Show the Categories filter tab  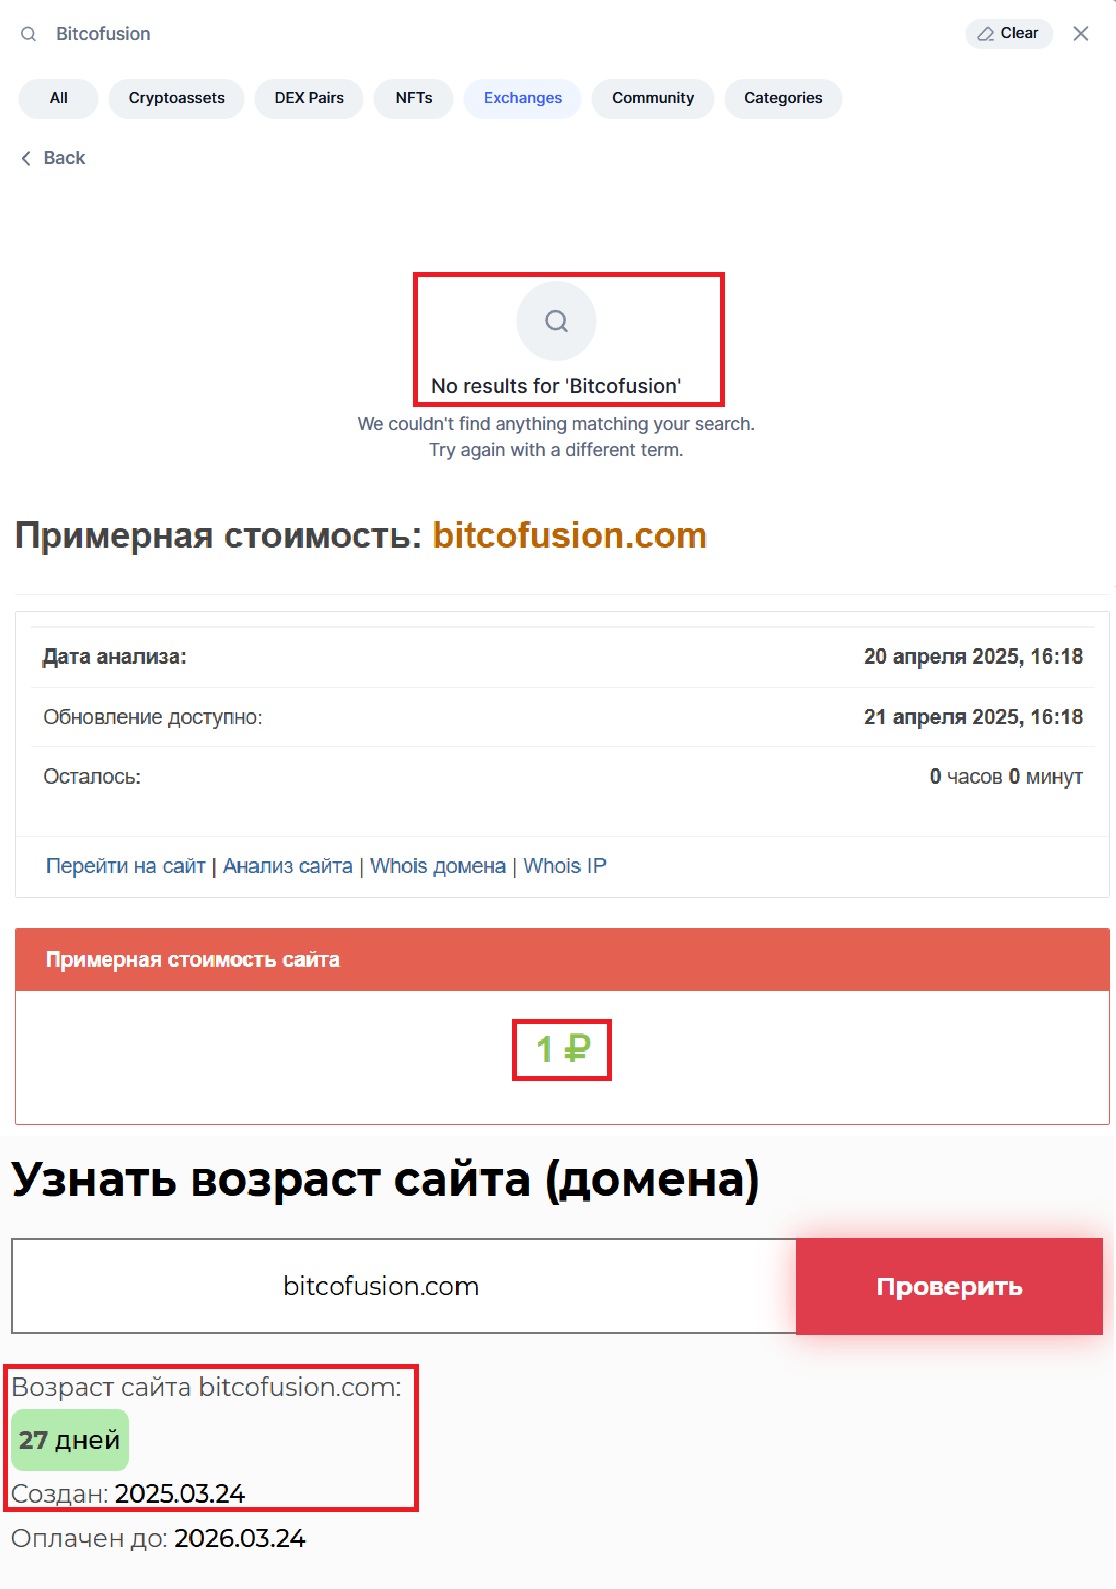pos(783,98)
